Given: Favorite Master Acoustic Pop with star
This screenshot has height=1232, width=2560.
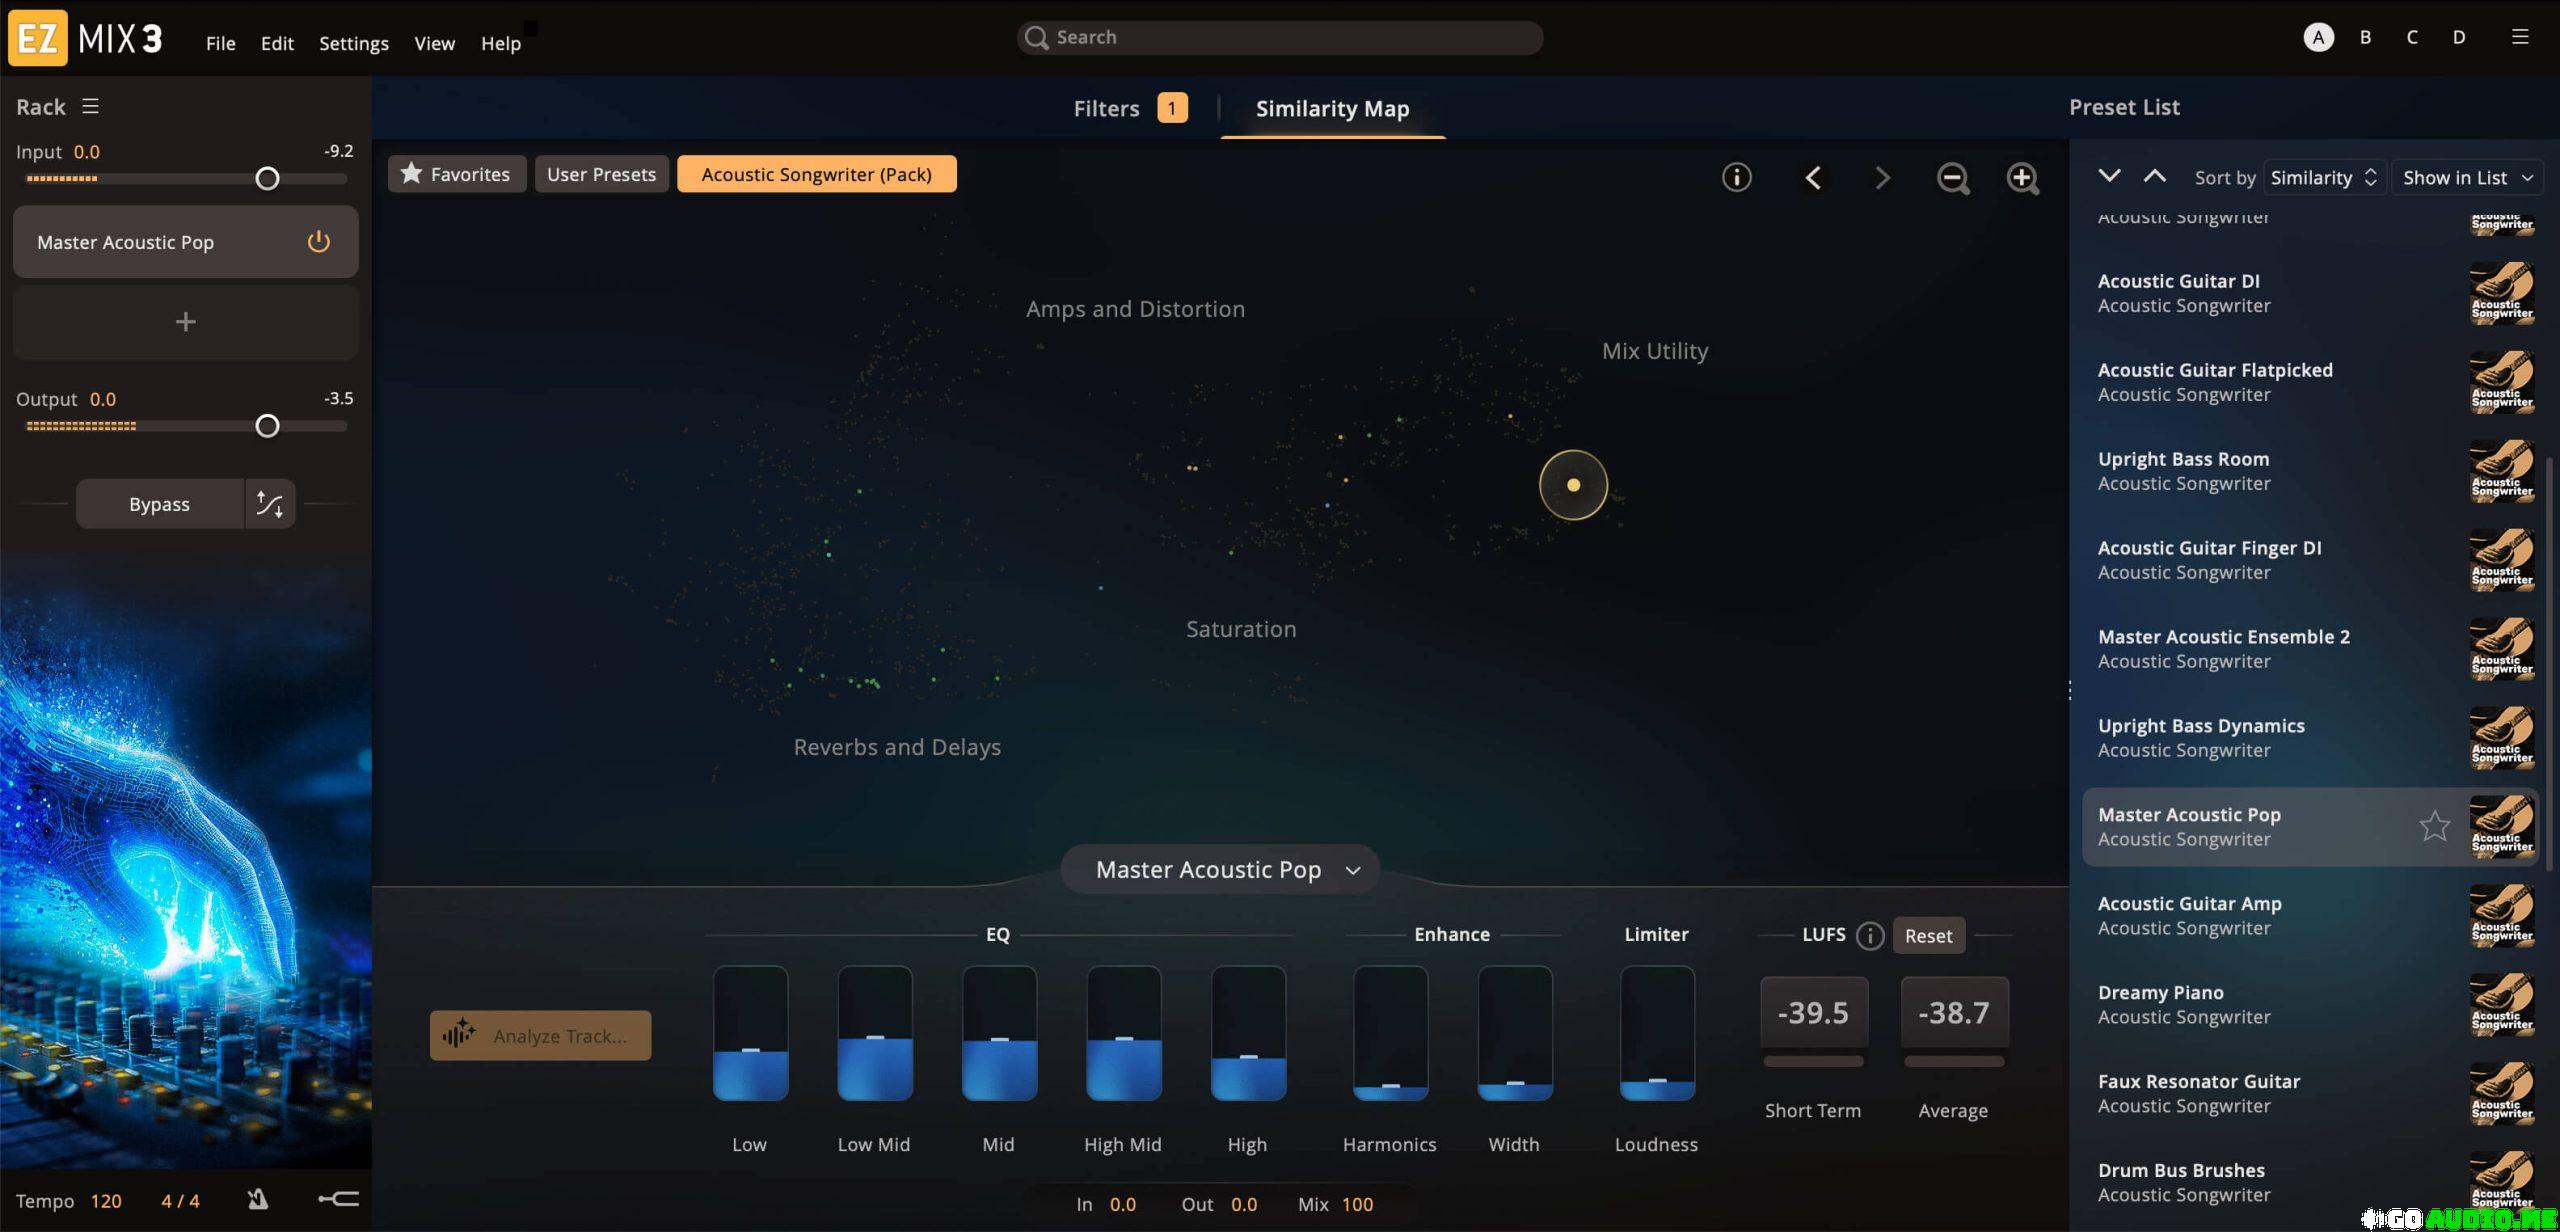Looking at the screenshot, I should (2434, 826).
